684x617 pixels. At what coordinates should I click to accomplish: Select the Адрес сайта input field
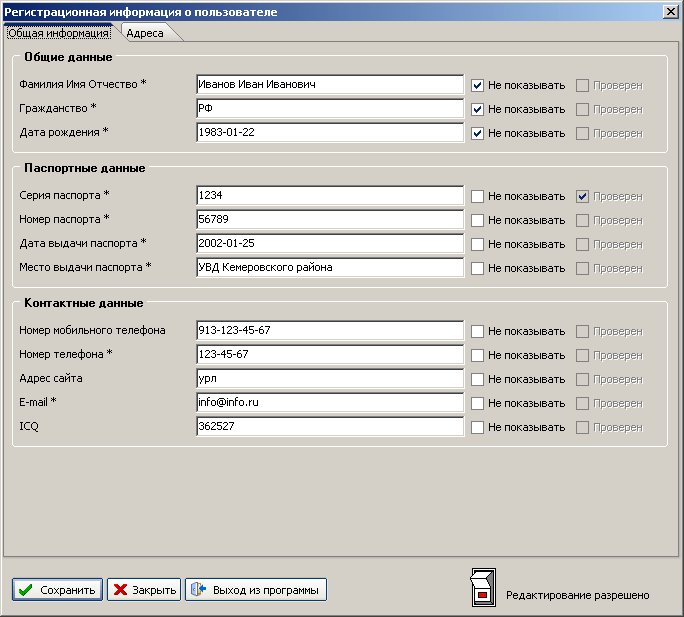[330, 379]
